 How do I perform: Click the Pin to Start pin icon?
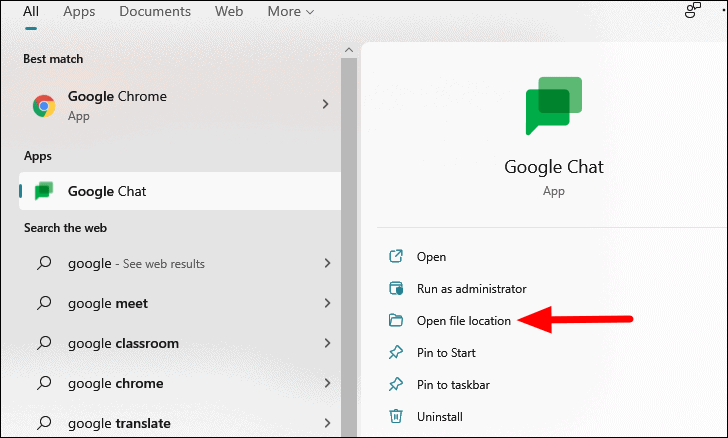point(396,353)
